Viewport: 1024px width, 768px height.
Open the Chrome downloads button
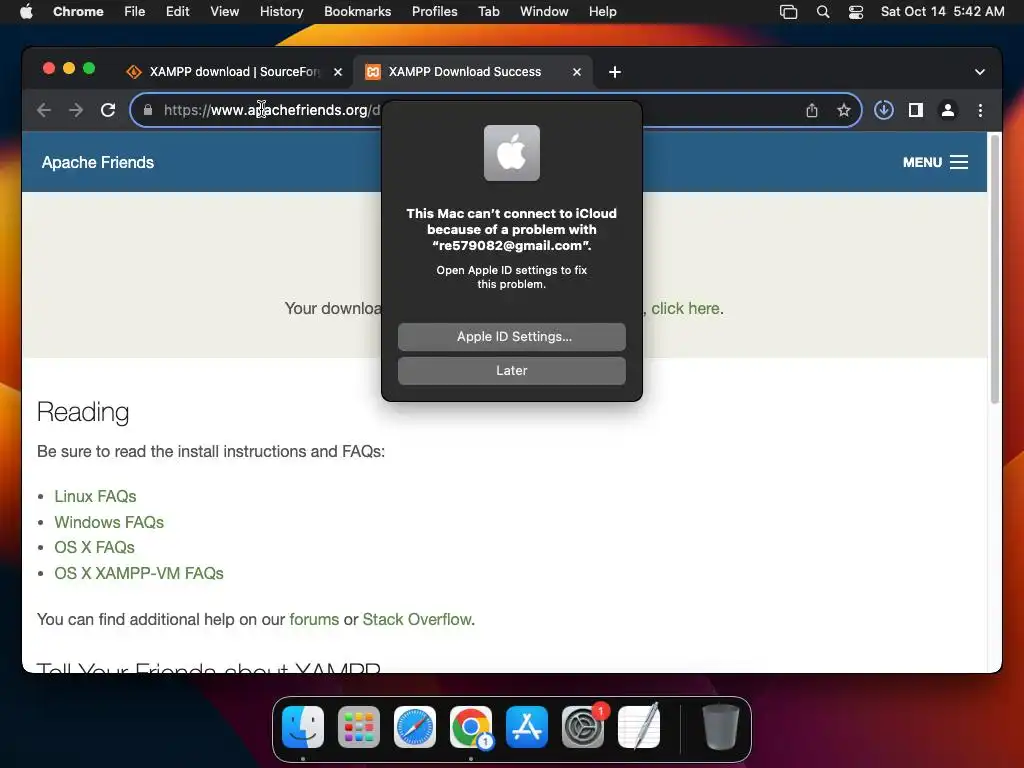coord(884,110)
